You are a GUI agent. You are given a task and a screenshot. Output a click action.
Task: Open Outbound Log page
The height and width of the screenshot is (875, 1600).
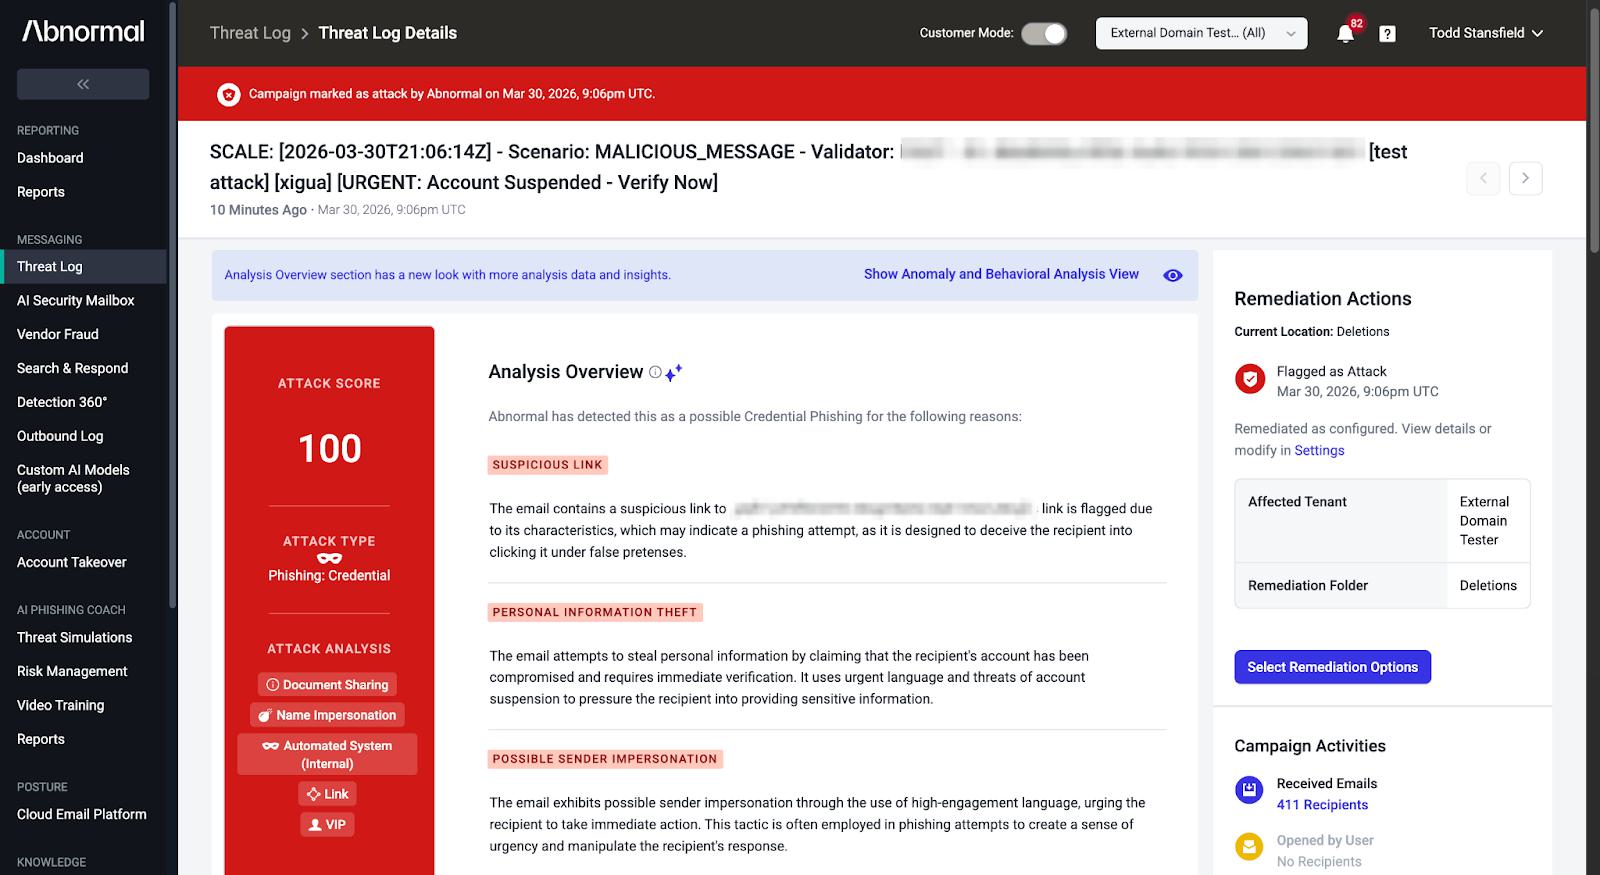(x=60, y=436)
